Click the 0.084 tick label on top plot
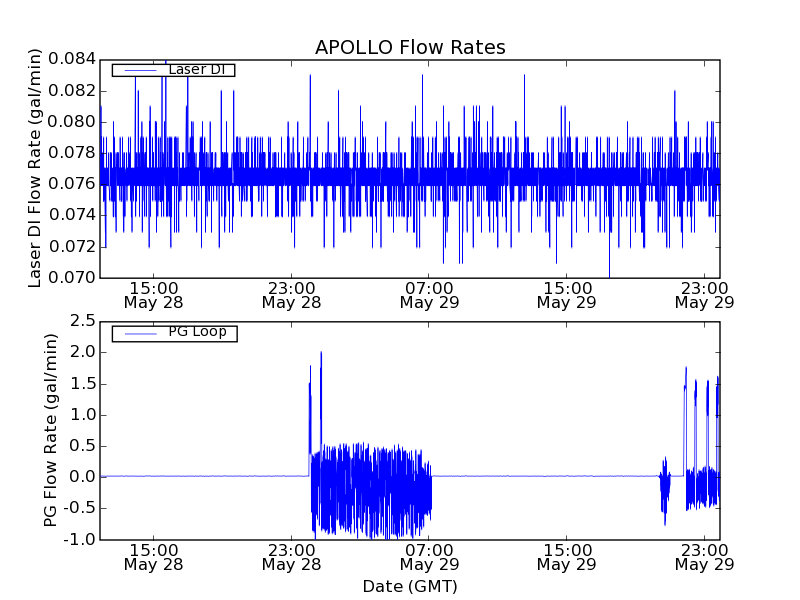 tap(69, 59)
